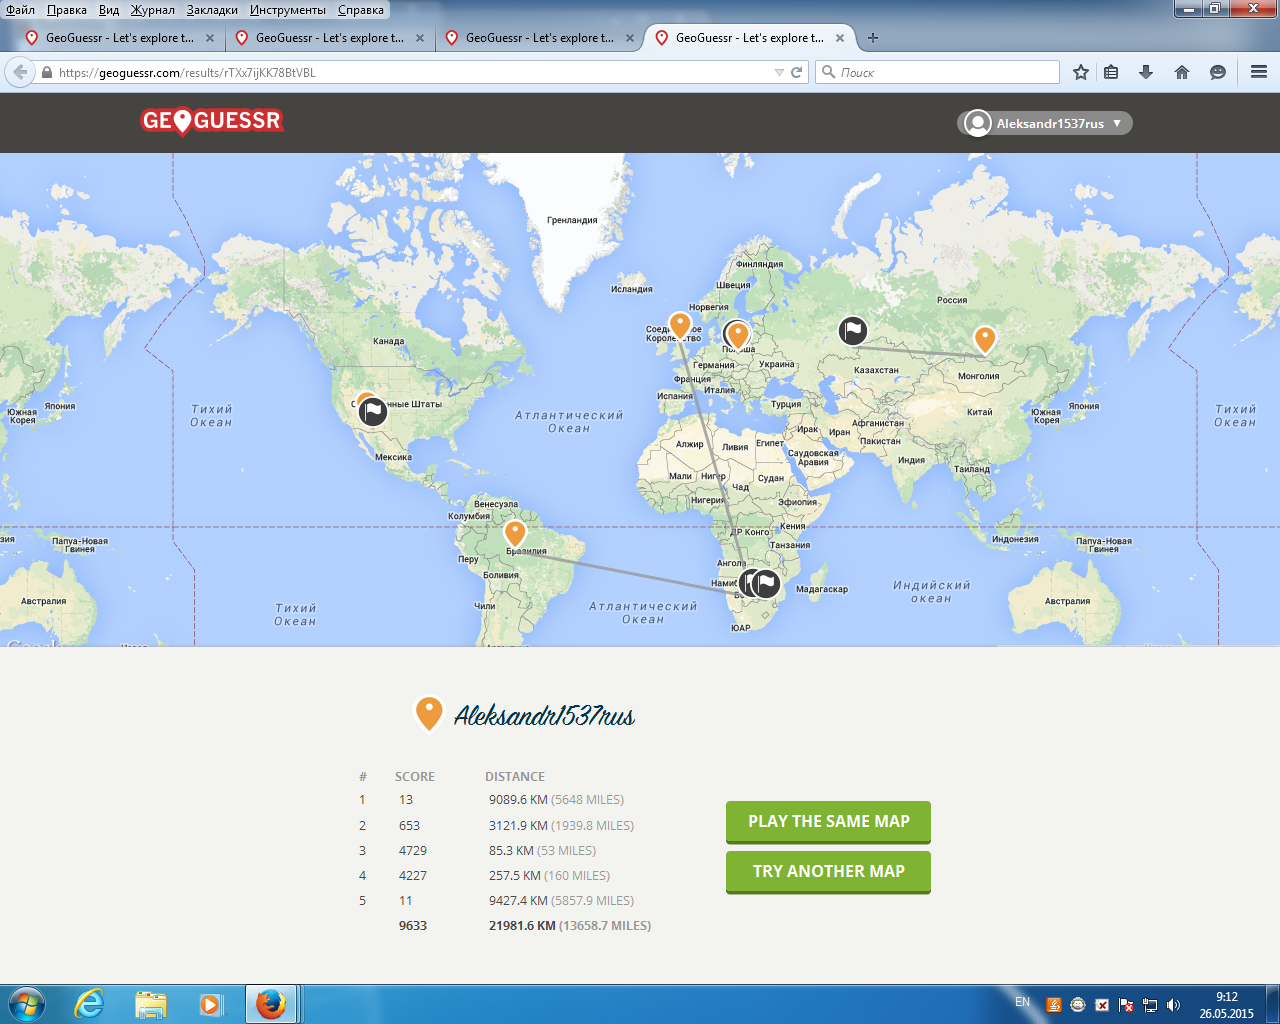This screenshot has width=1280, height=1024.
Task: Expand the address bar history dropdown
Action: tap(779, 71)
